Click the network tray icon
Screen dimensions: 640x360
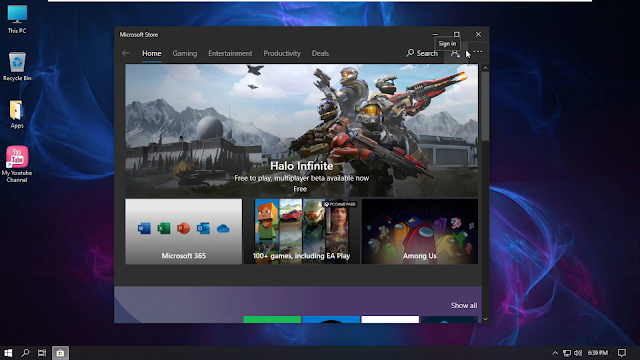pos(567,353)
